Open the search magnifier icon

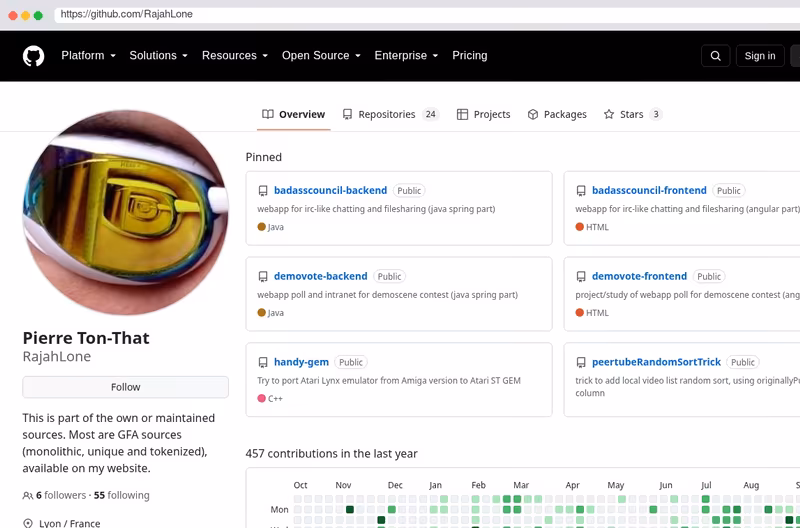coord(715,56)
